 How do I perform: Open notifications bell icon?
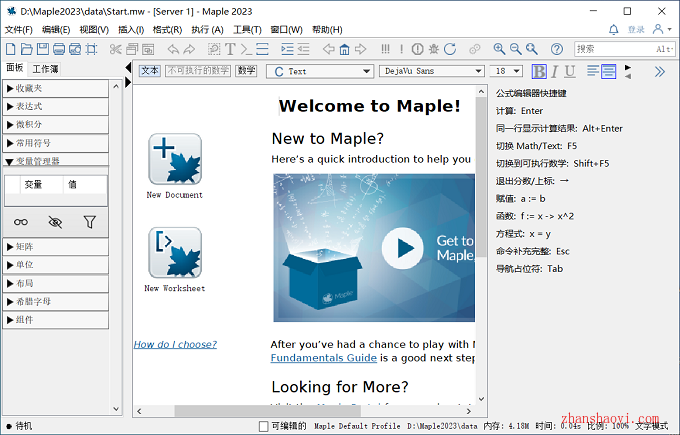614,29
